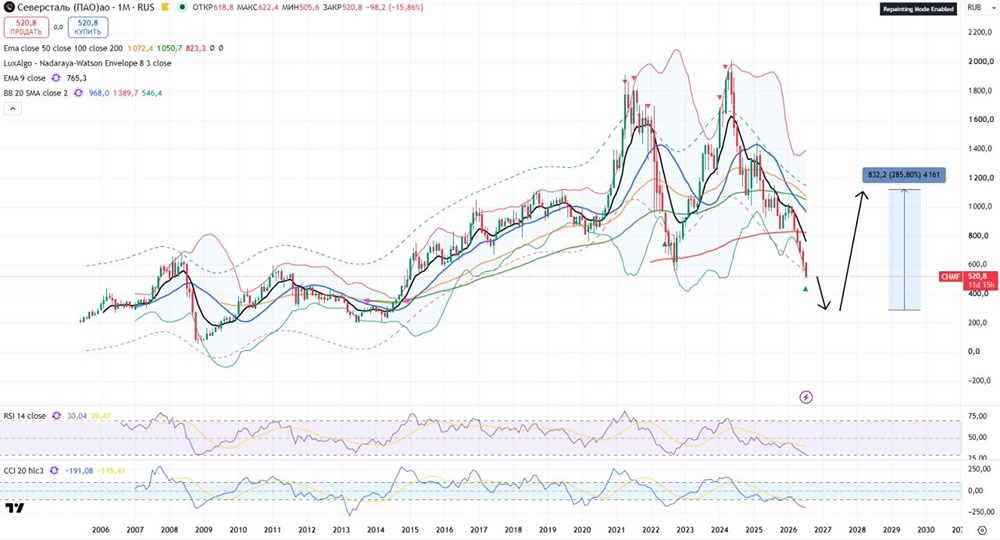Click Bollinger upper value 1389,7
The height and width of the screenshot is (540, 1000).
(x=126, y=93)
